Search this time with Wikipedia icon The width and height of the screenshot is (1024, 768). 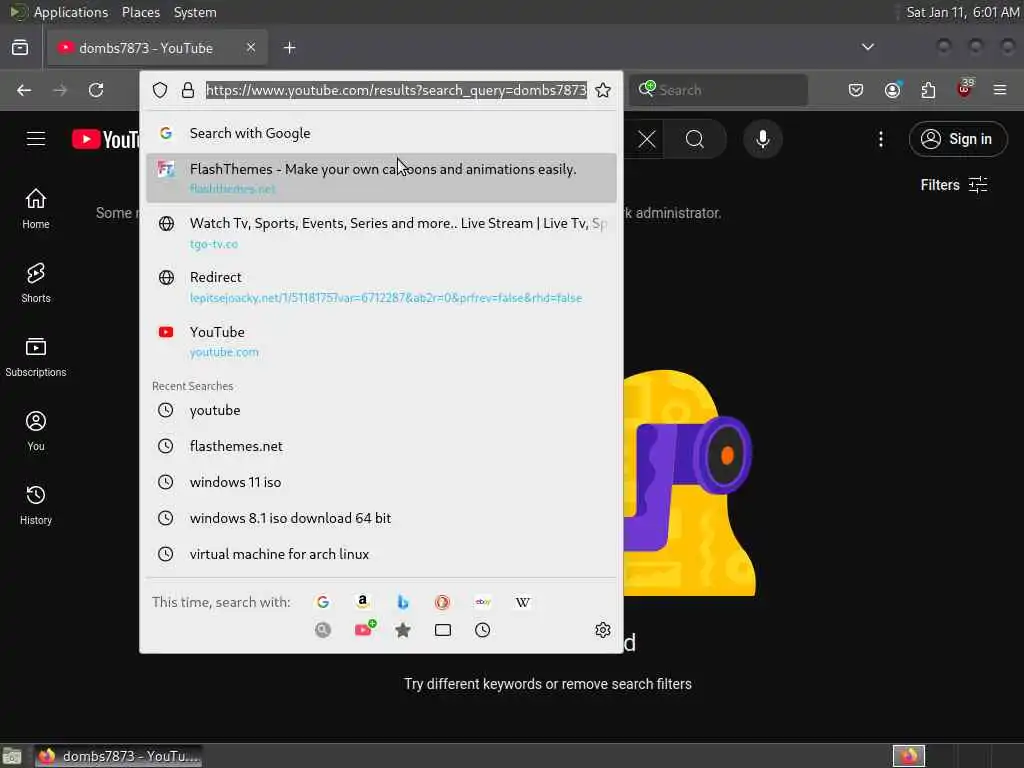[522, 602]
